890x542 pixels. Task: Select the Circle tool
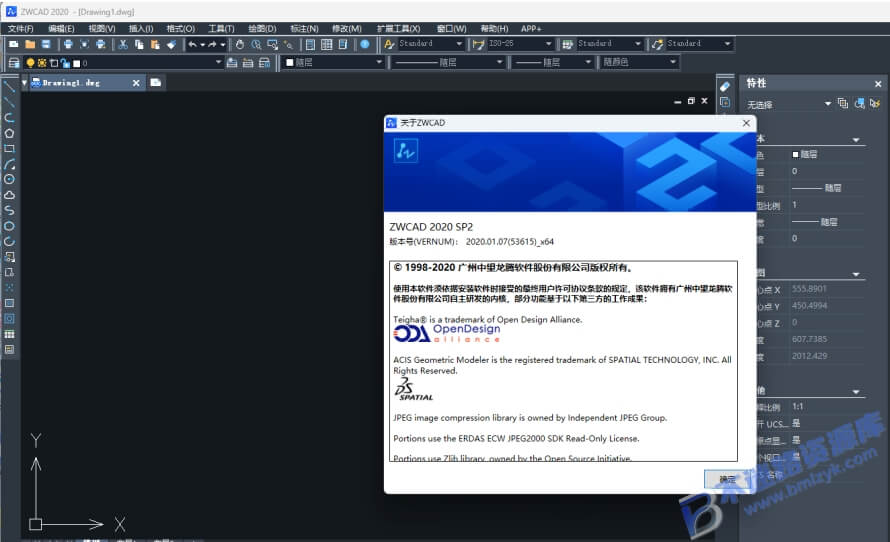pyautogui.click(x=9, y=179)
